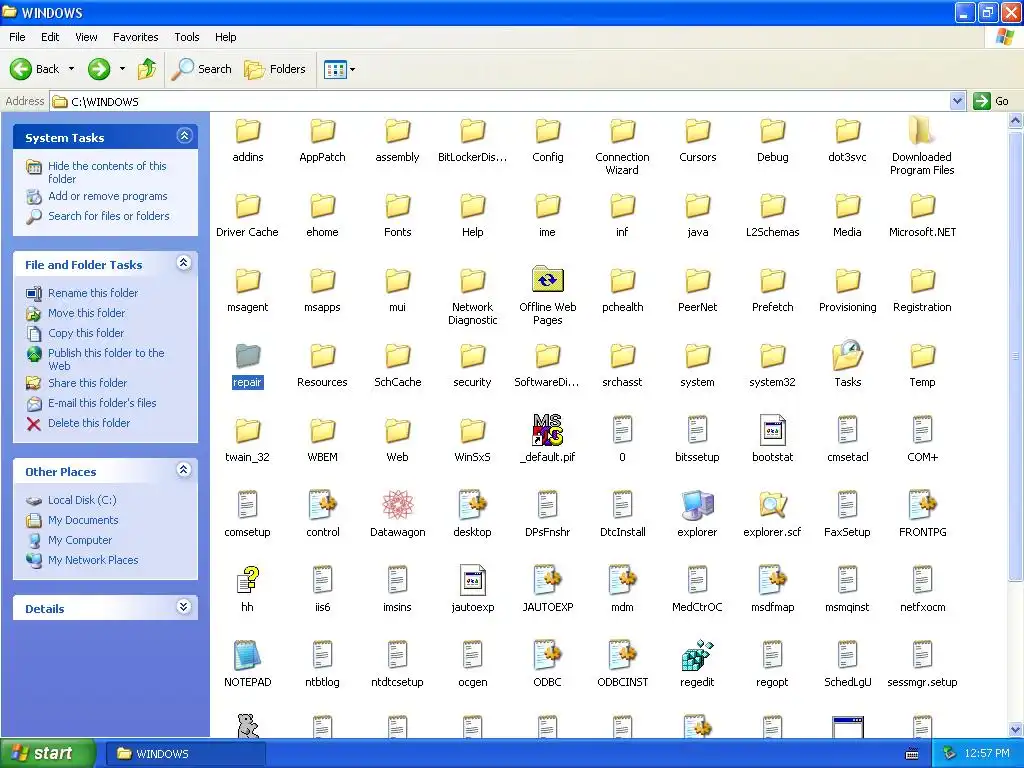
Task: Open the Back history dropdown arrow
Action: (x=71, y=69)
